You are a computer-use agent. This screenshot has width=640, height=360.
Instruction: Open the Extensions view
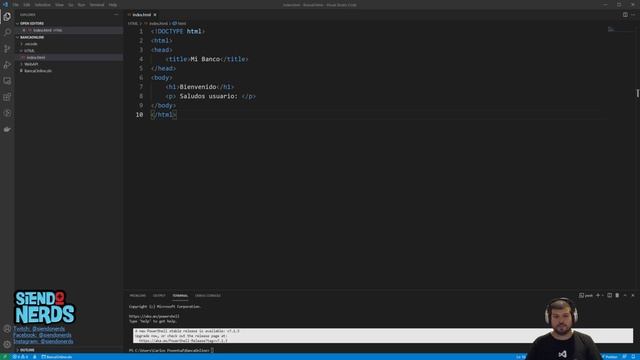[x=7, y=97]
